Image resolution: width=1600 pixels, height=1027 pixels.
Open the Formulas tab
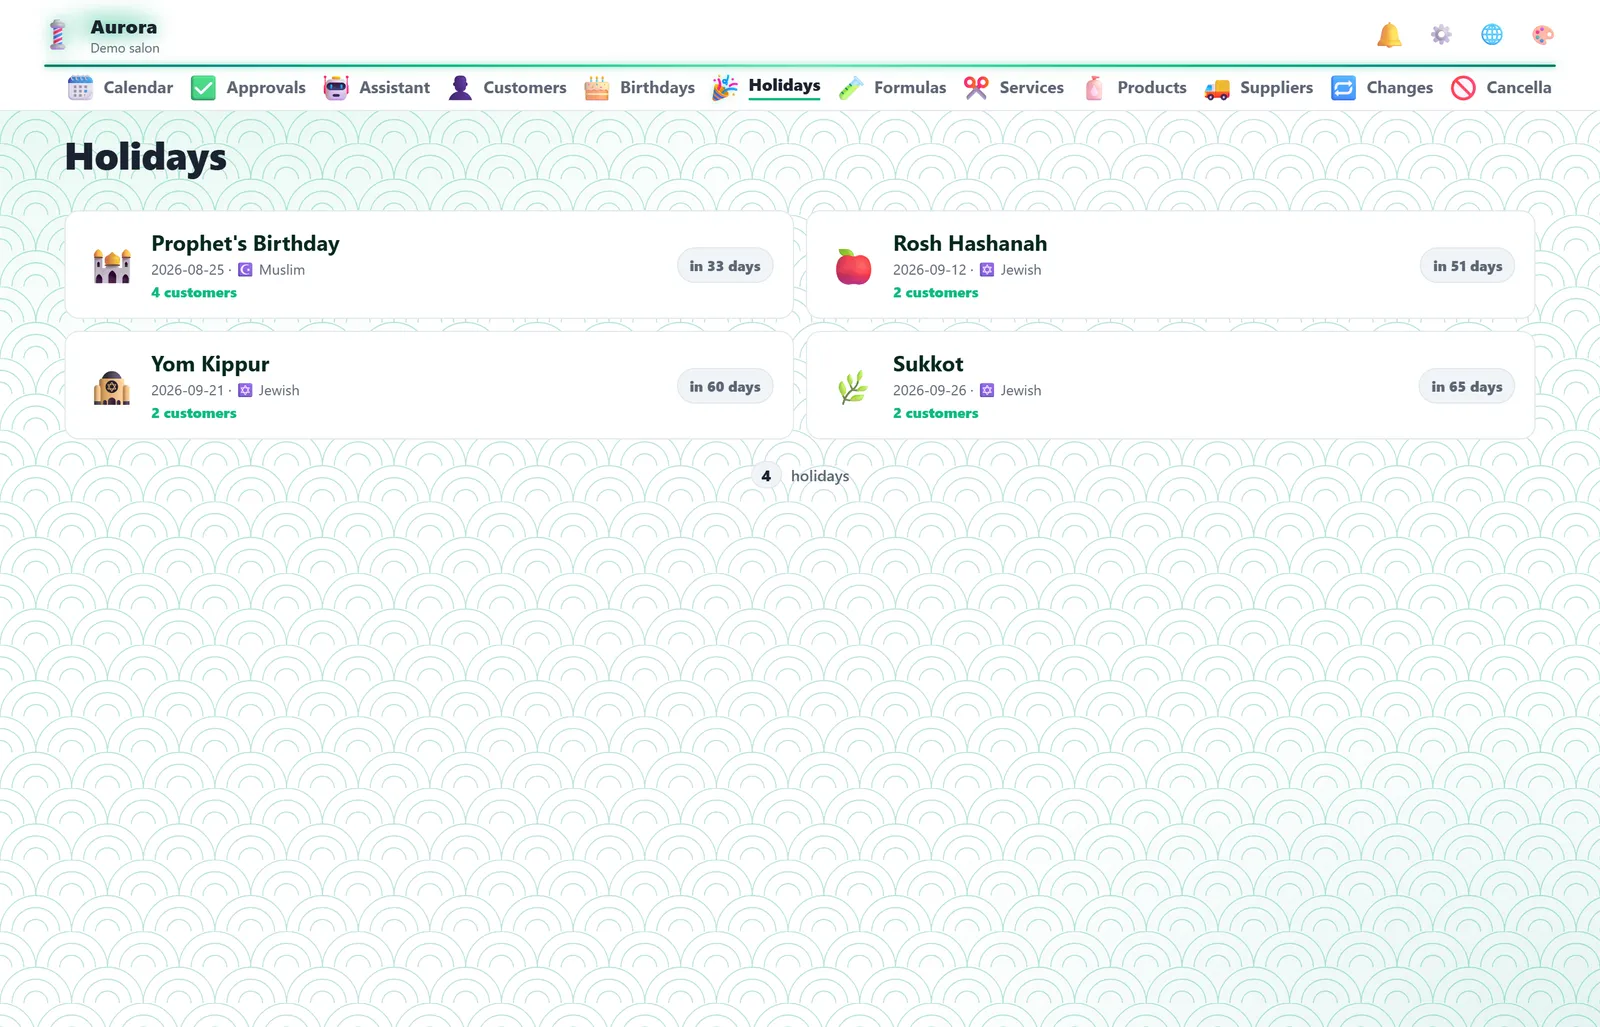point(892,88)
